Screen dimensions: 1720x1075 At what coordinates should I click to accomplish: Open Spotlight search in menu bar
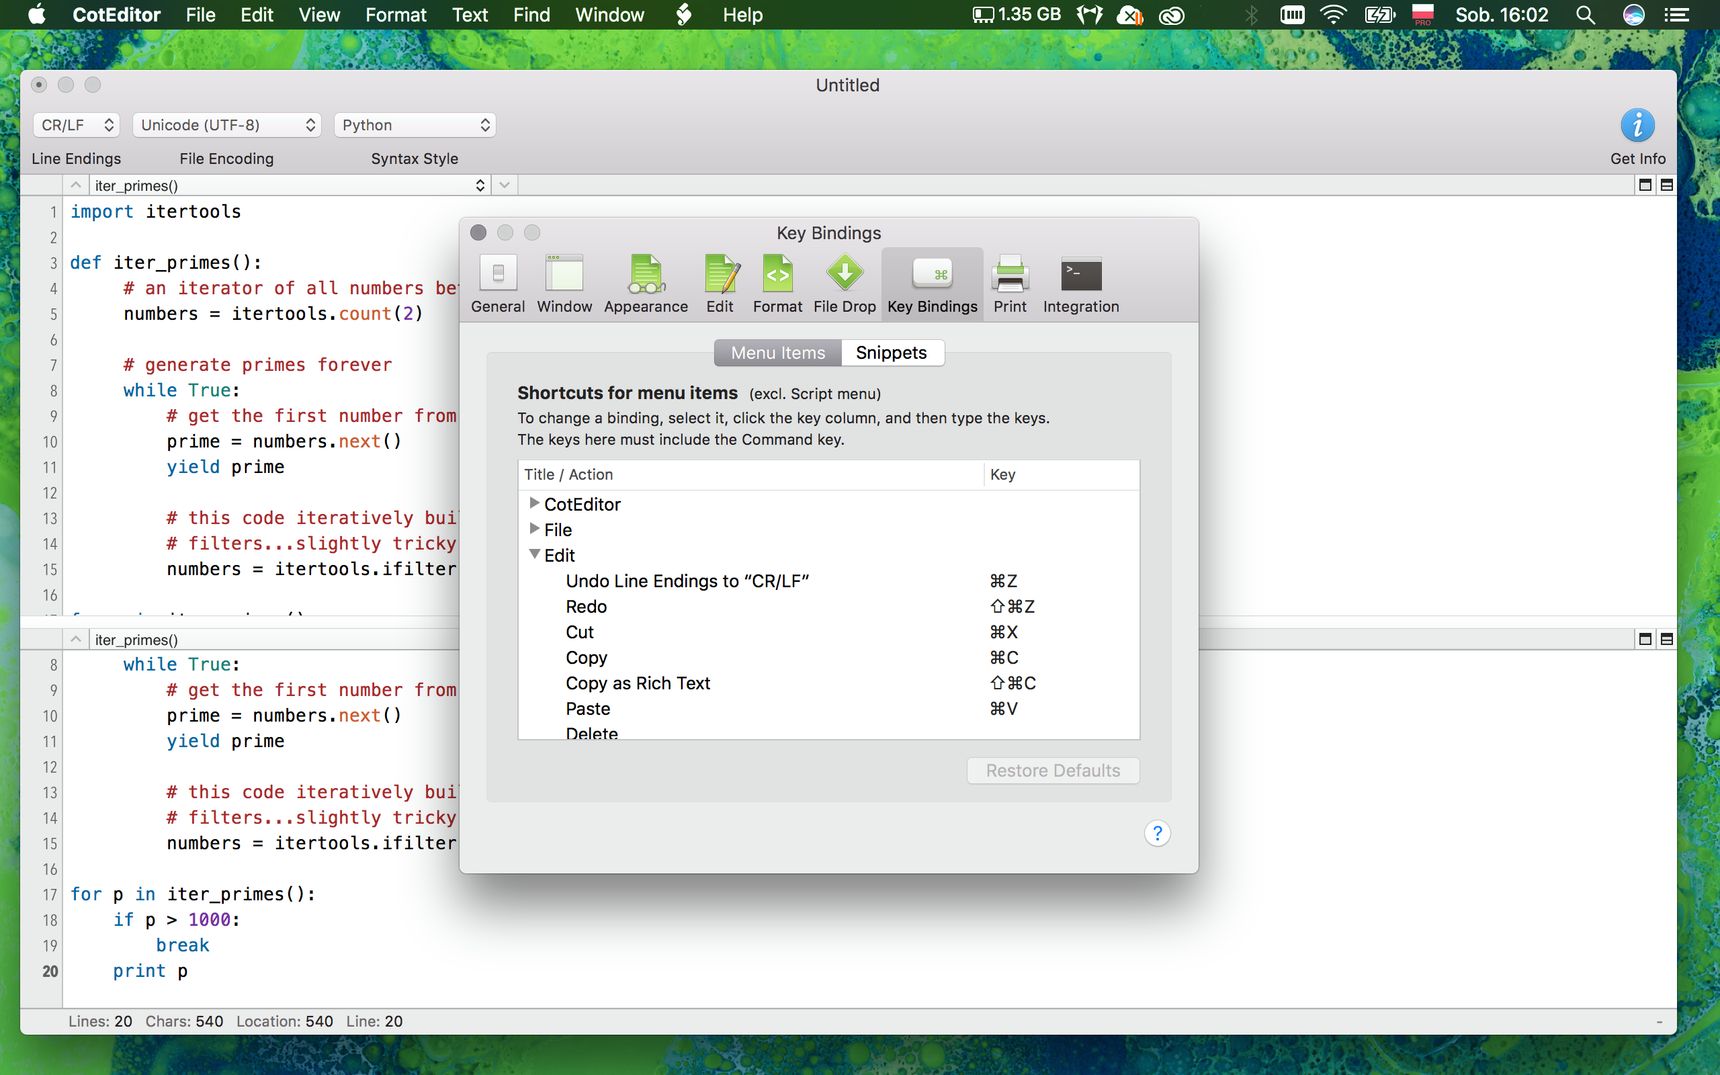(1585, 15)
